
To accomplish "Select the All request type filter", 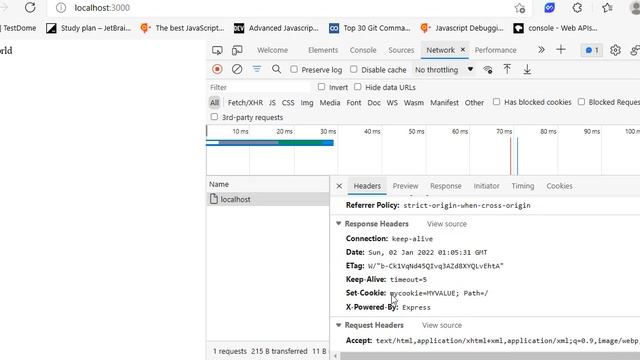I will click(214, 103).
